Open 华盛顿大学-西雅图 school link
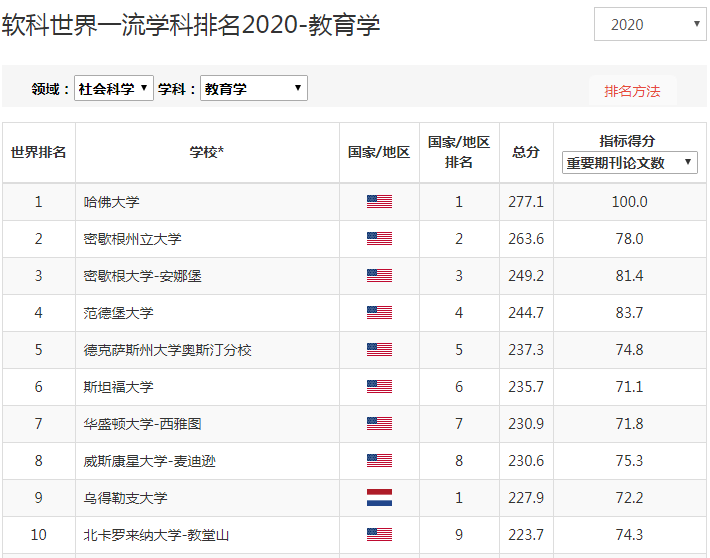The width and height of the screenshot is (710, 558). coord(142,423)
